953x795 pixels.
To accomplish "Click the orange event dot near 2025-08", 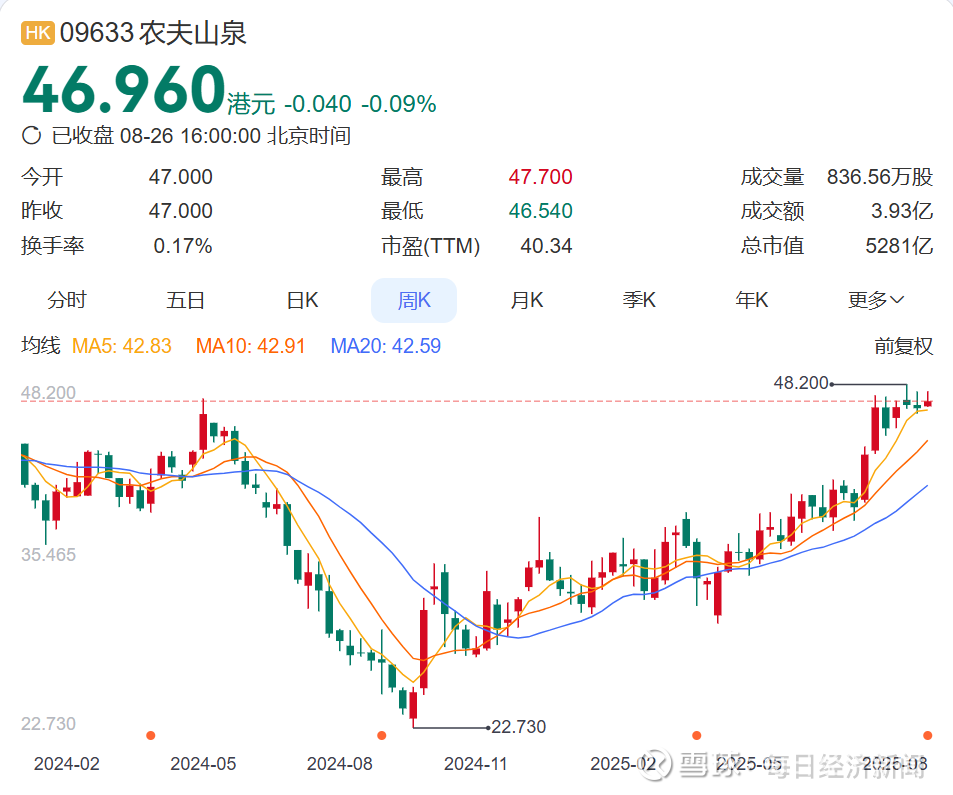I will tap(927, 735).
